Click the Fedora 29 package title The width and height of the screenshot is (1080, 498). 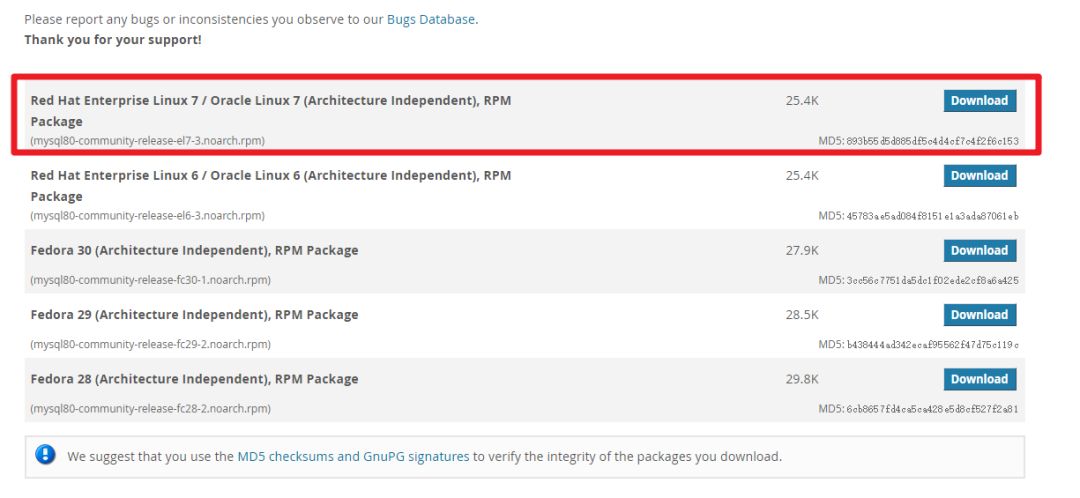pos(194,314)
